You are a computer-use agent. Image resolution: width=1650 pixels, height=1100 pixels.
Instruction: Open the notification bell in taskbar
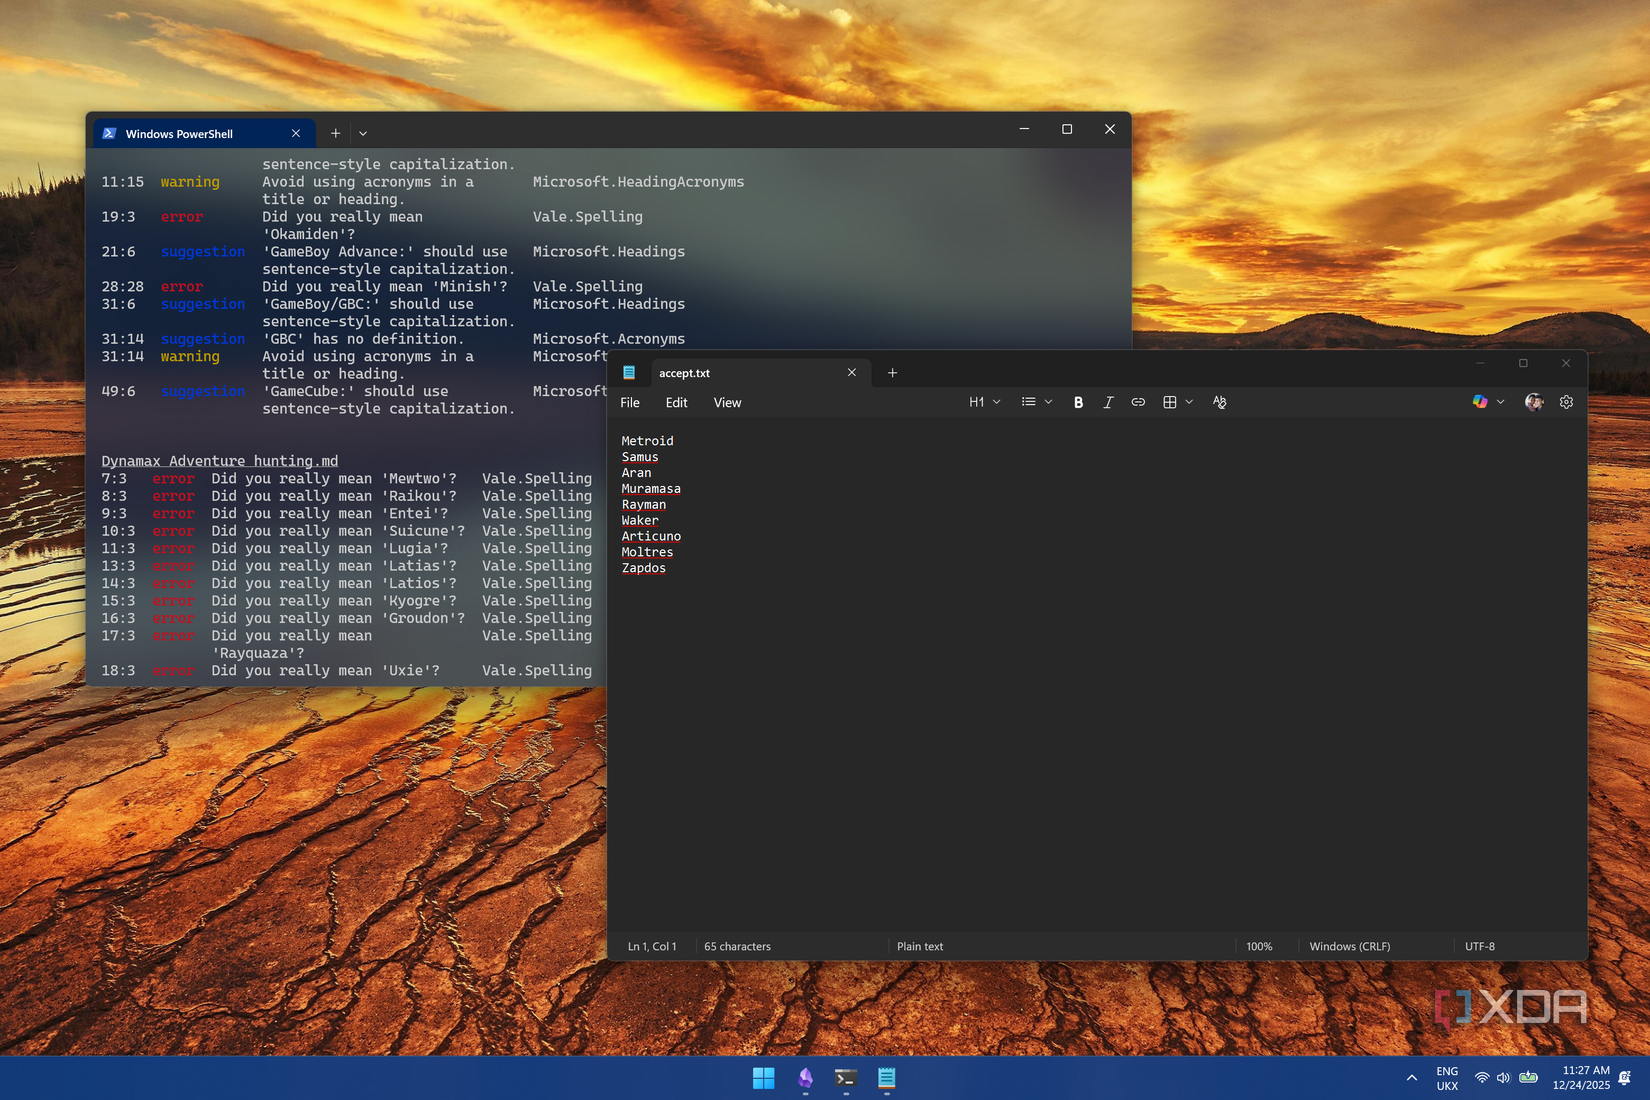[x=1625, y=1078]
